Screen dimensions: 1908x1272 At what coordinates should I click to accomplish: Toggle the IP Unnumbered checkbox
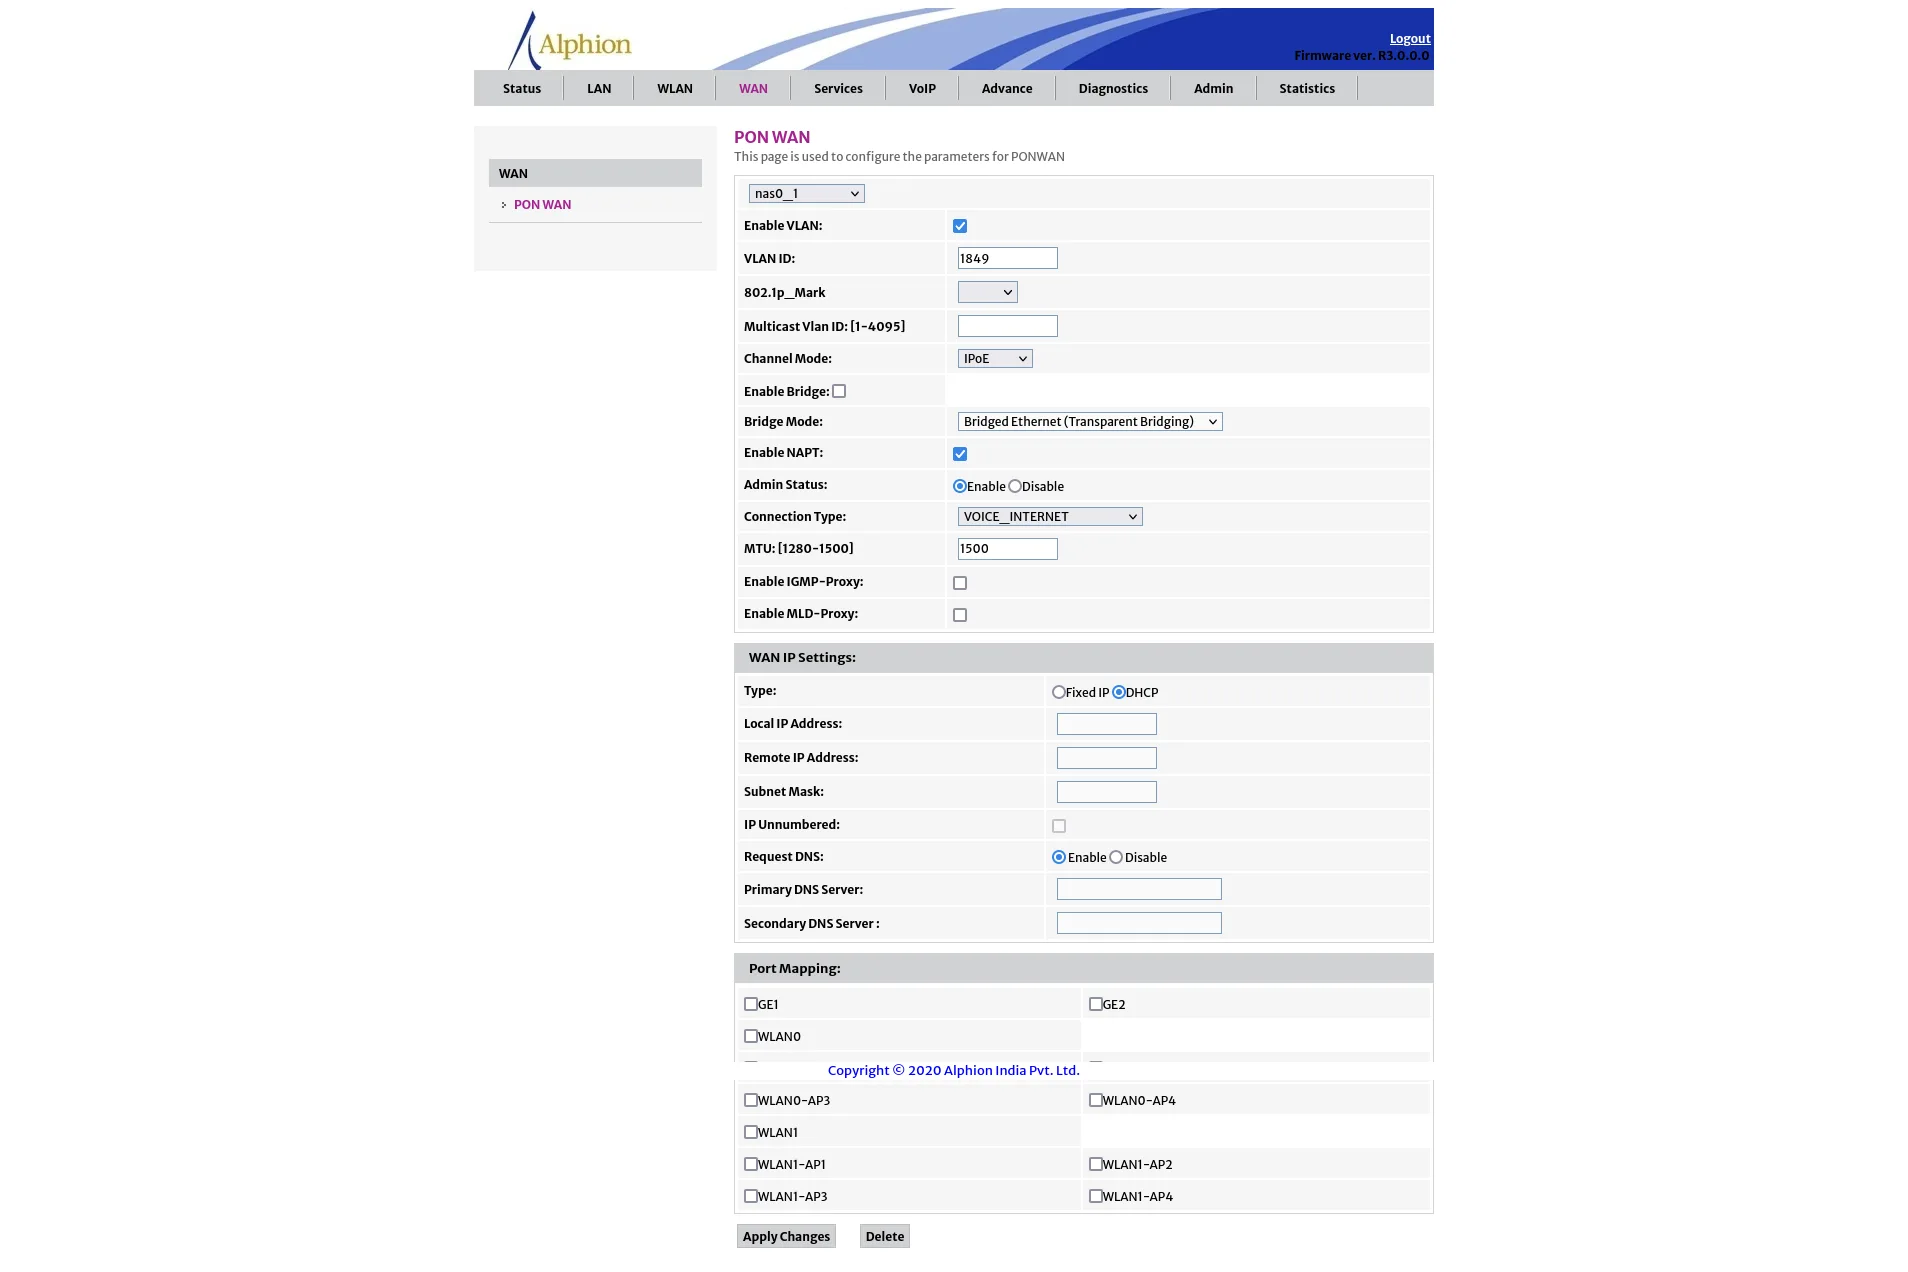pos(1059,826)
